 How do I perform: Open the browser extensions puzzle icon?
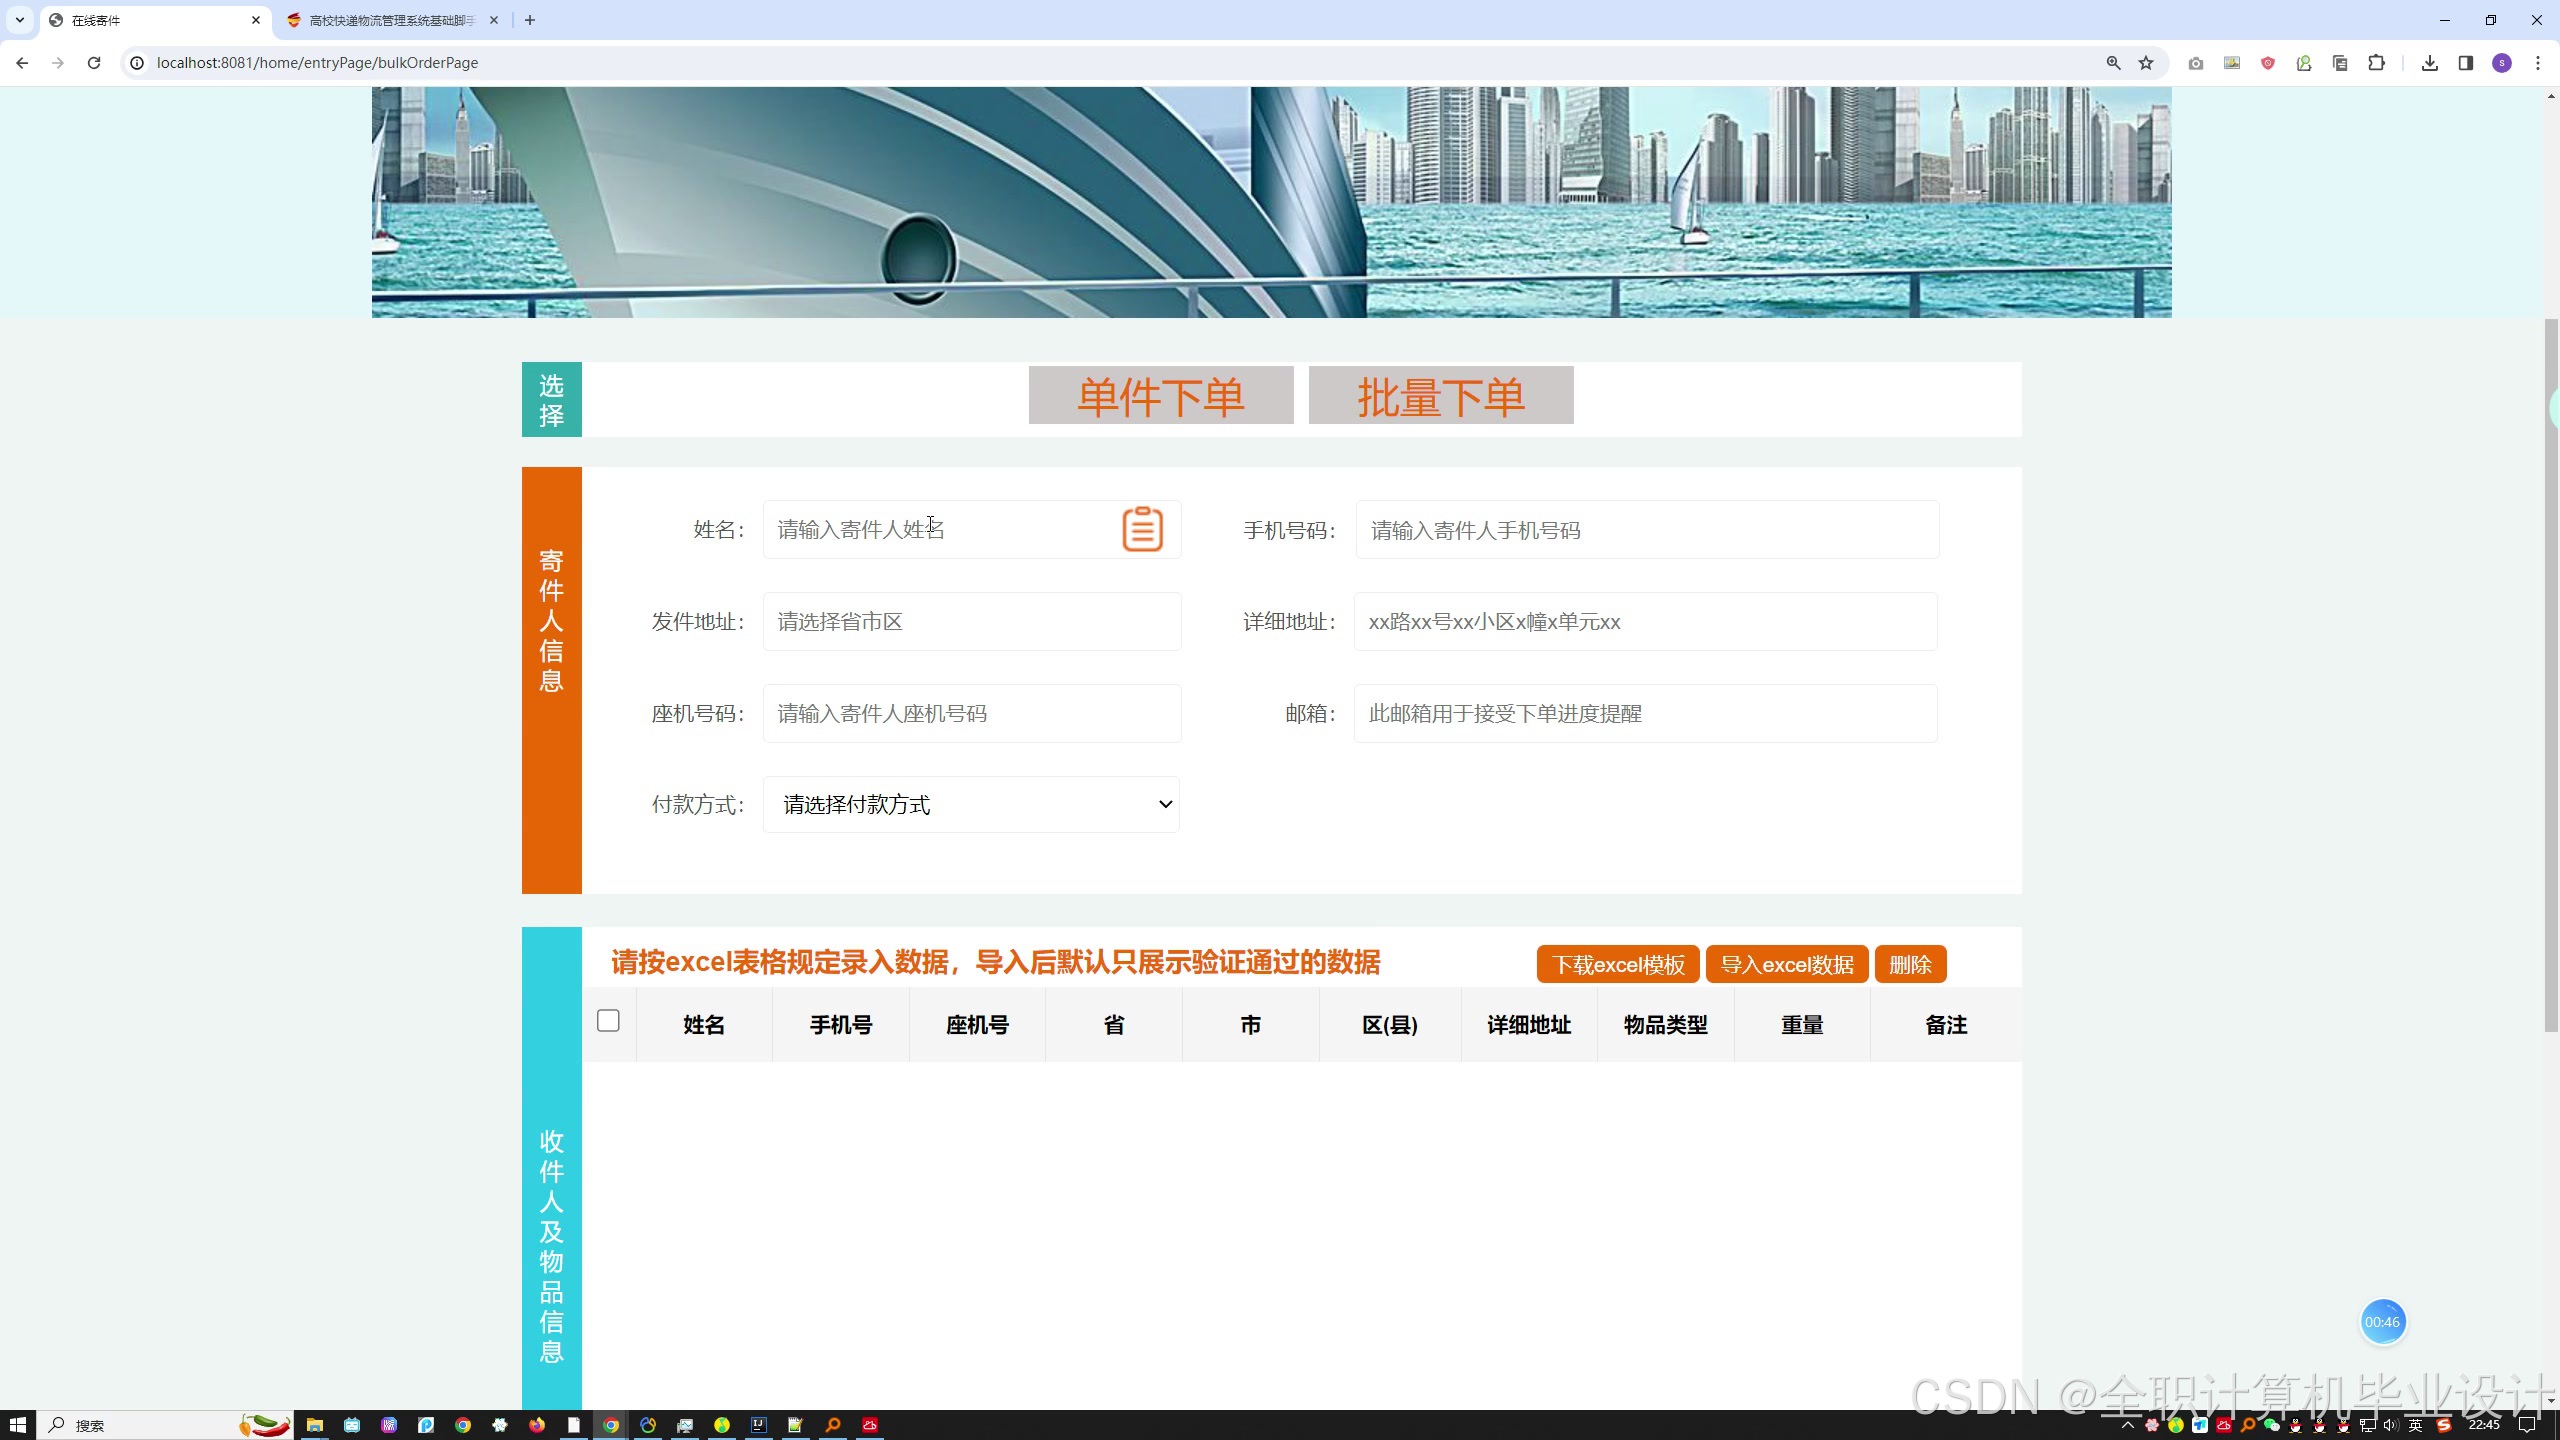[x=2377, y=63]
